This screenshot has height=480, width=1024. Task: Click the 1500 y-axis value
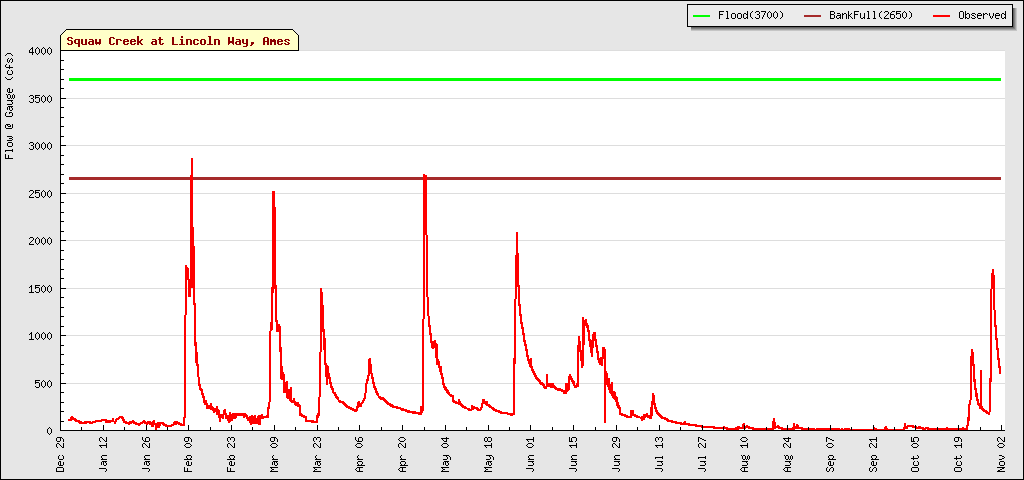tap(42, 289)
